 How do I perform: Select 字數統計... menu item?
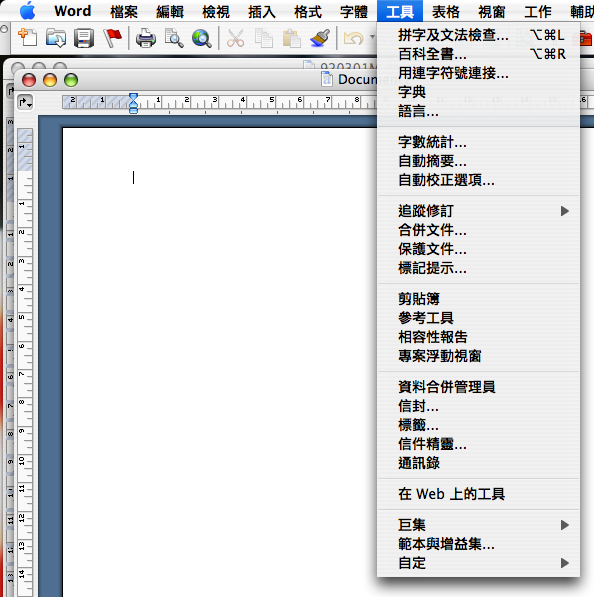[x=478, y=142]
